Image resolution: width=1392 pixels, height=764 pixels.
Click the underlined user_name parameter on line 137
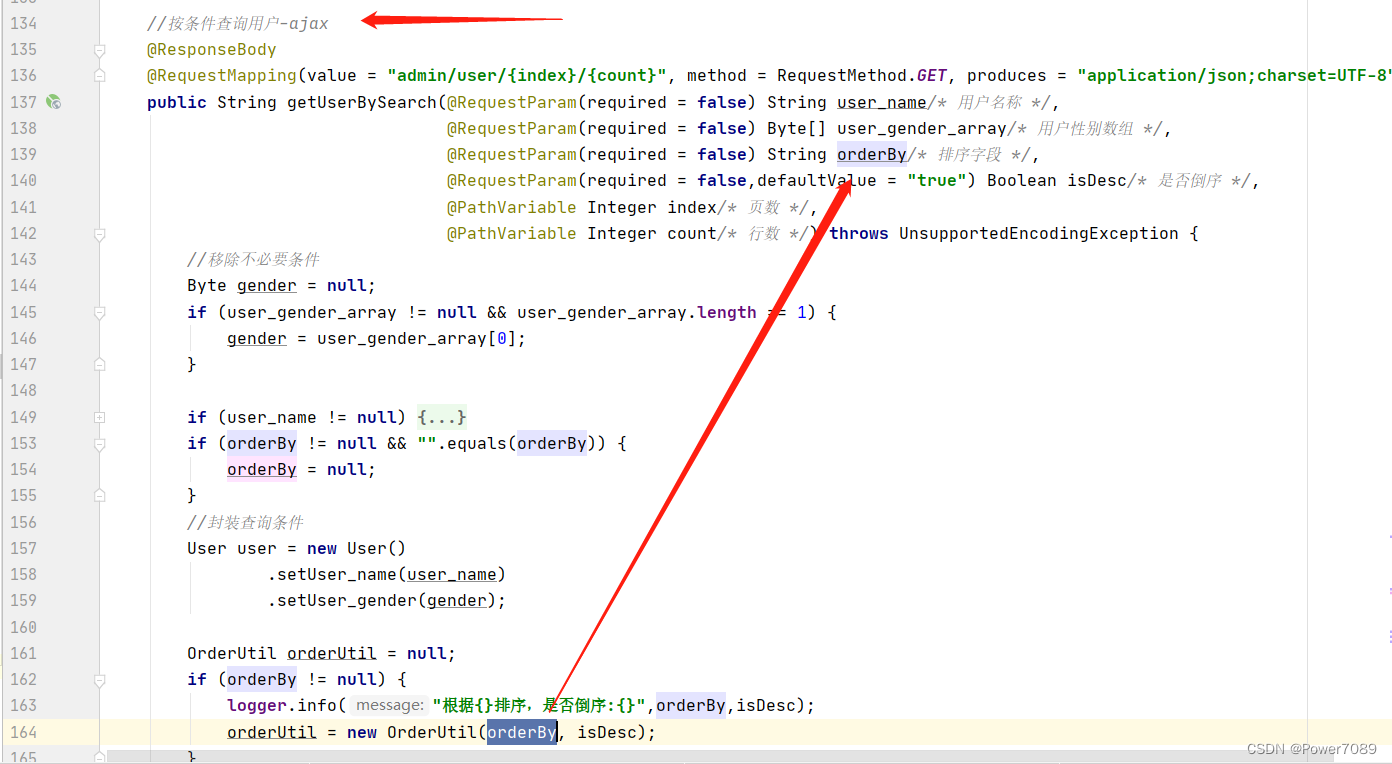[x=881, y=101]
